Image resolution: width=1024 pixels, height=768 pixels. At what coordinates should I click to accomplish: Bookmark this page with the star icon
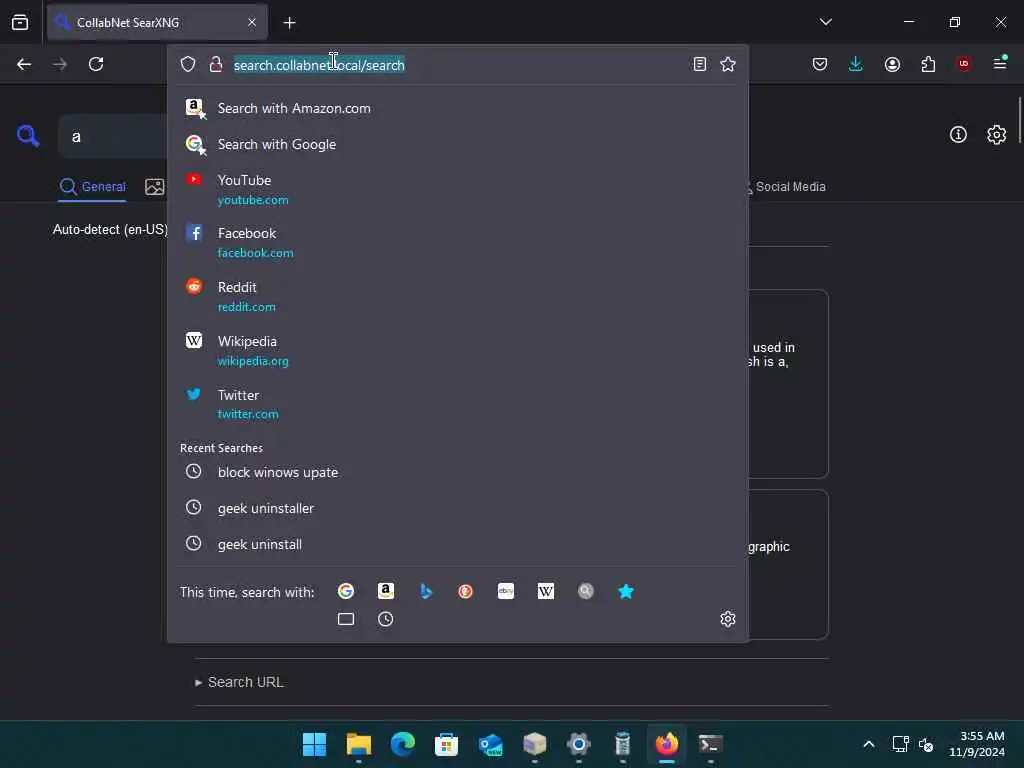[728, 64]
